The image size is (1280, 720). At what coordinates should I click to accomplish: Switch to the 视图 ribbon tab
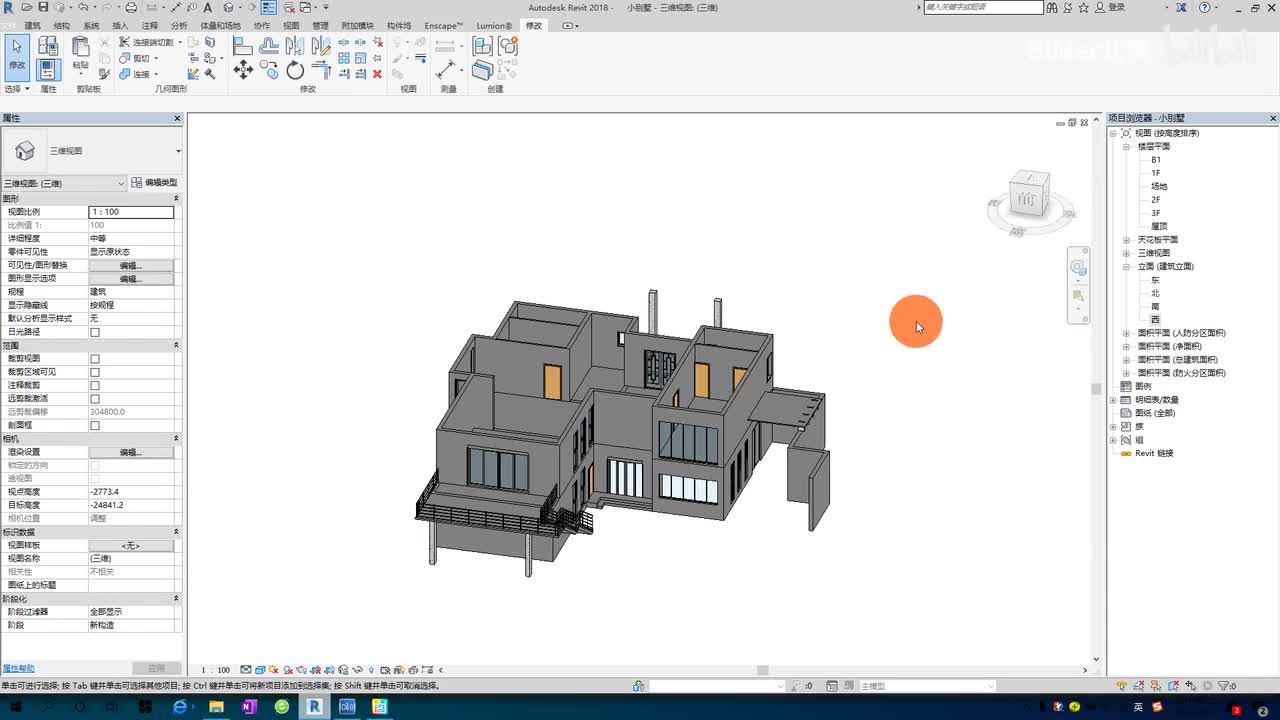[x=291, y=26]
